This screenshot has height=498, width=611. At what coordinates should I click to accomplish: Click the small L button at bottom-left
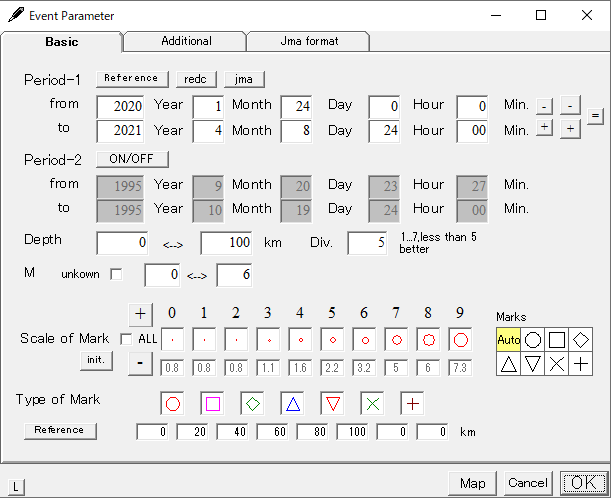click(x=16, y=487)
